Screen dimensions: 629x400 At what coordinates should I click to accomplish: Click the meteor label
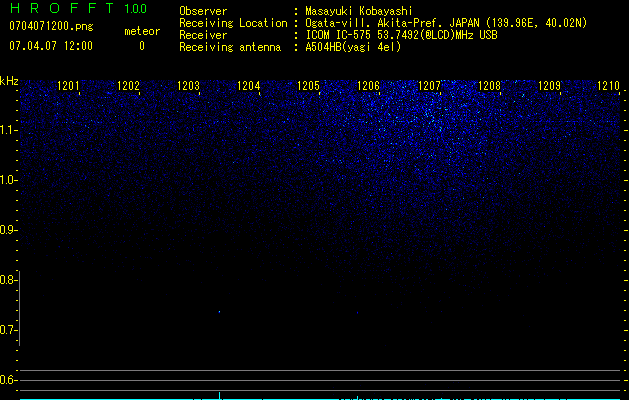[142, 31]
